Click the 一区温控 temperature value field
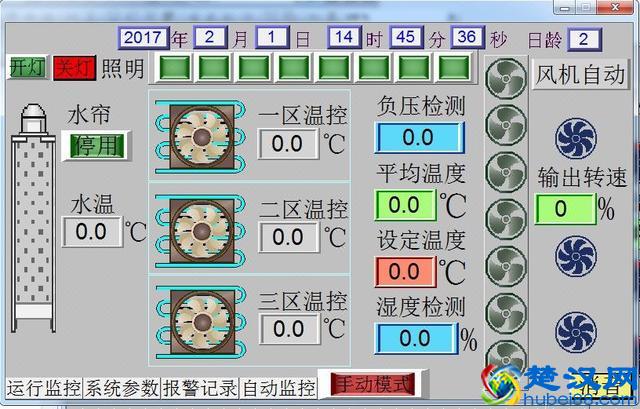This screenshot has height=409, width=640. (288, 144)
